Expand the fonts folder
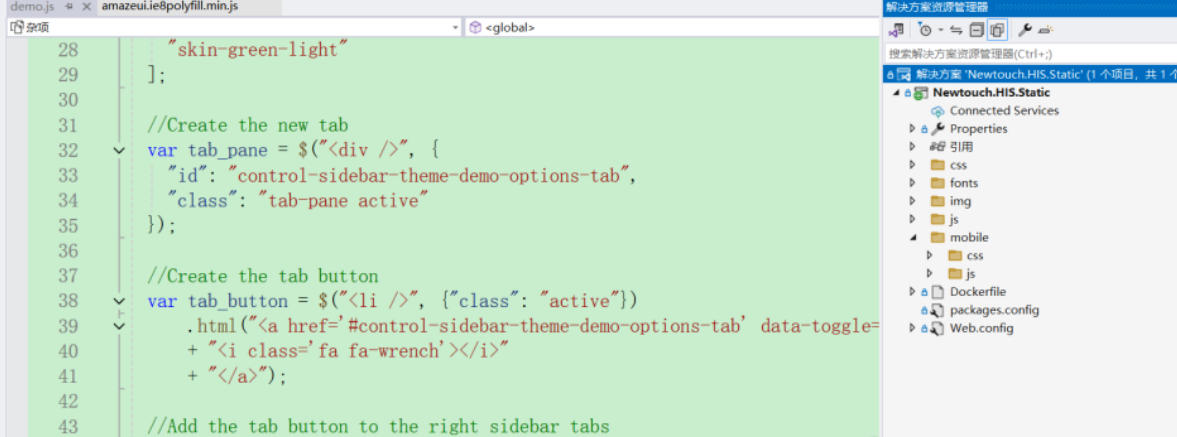The height and width of the screenshot is (437, 1177). coord(913,183)
